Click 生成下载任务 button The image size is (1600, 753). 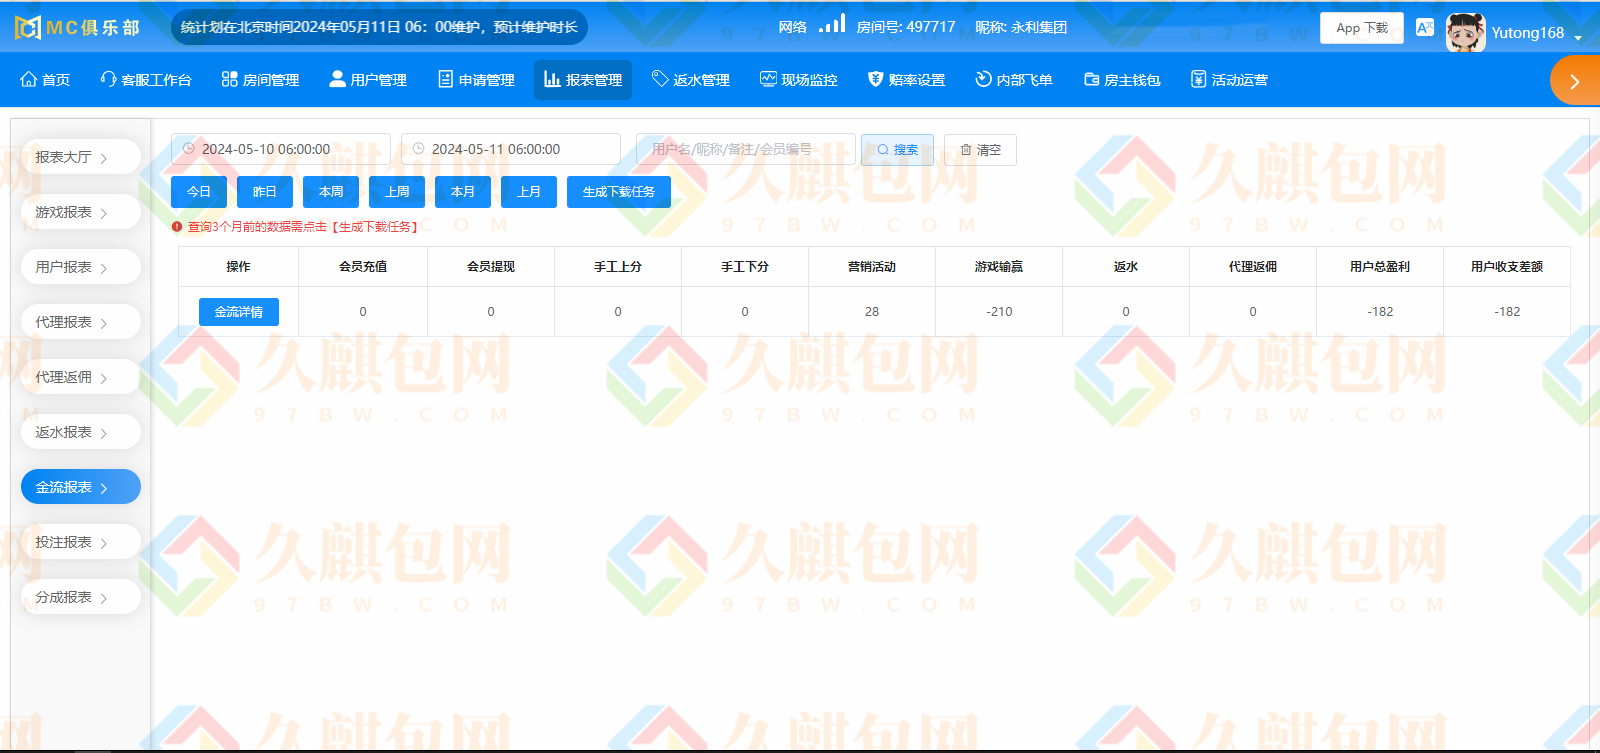pyautogui.click(x=619, y=192)
